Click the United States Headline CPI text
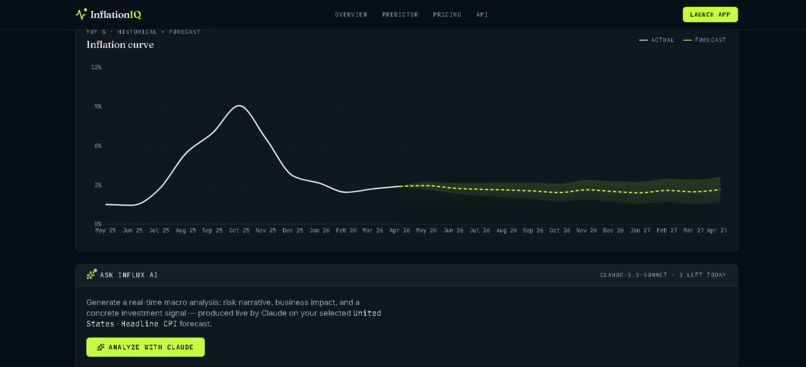The width and height of the screenshot is (806, 367). 234,318
